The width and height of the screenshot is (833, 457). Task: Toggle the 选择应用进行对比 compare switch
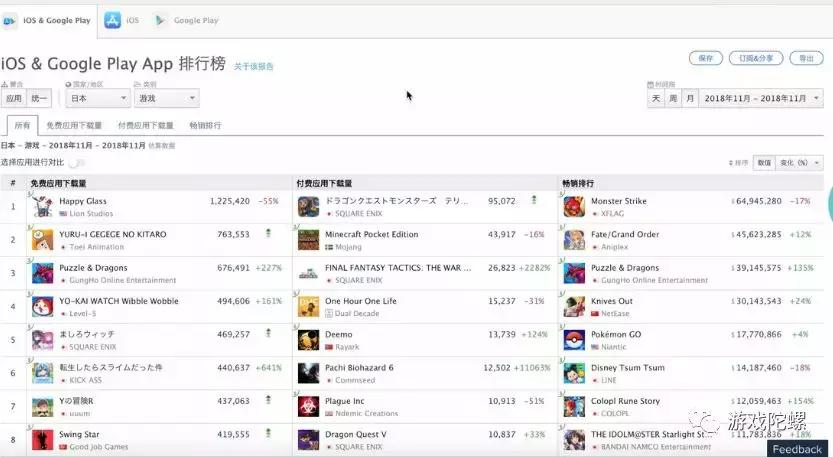(x=76, y=163)
